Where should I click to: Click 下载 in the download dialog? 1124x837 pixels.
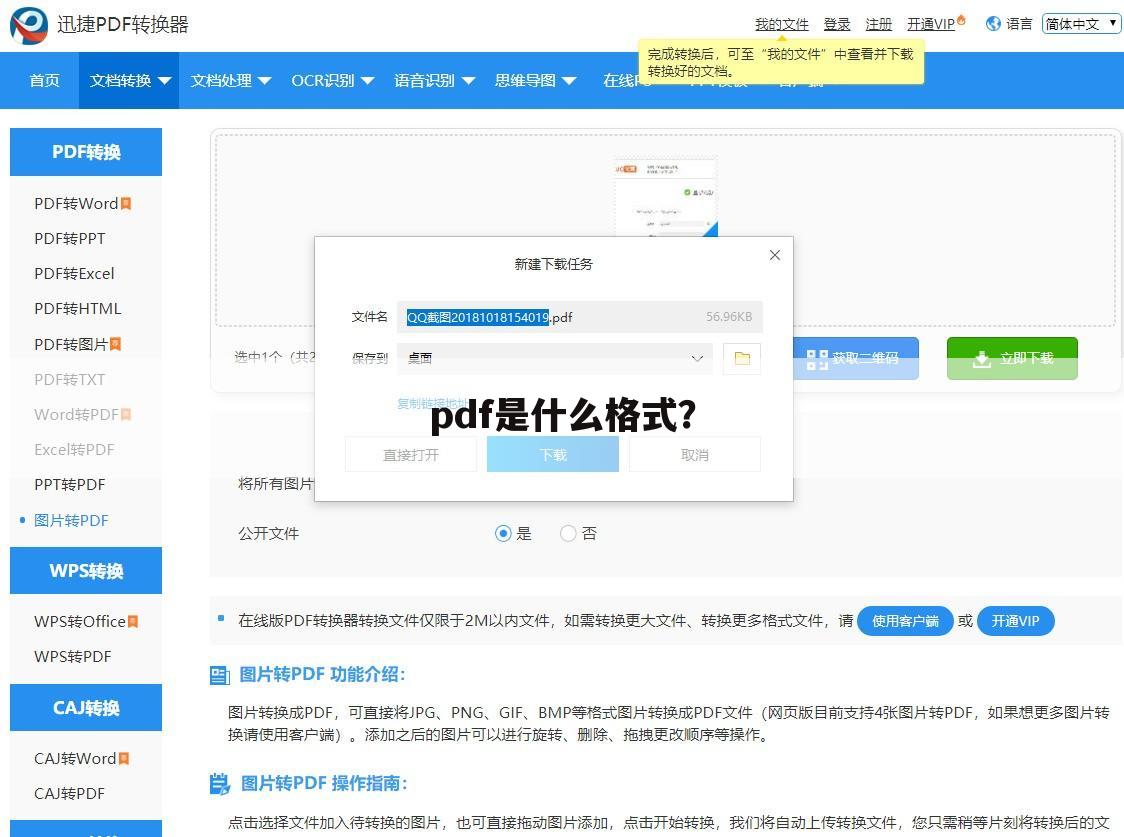point(553,454)
